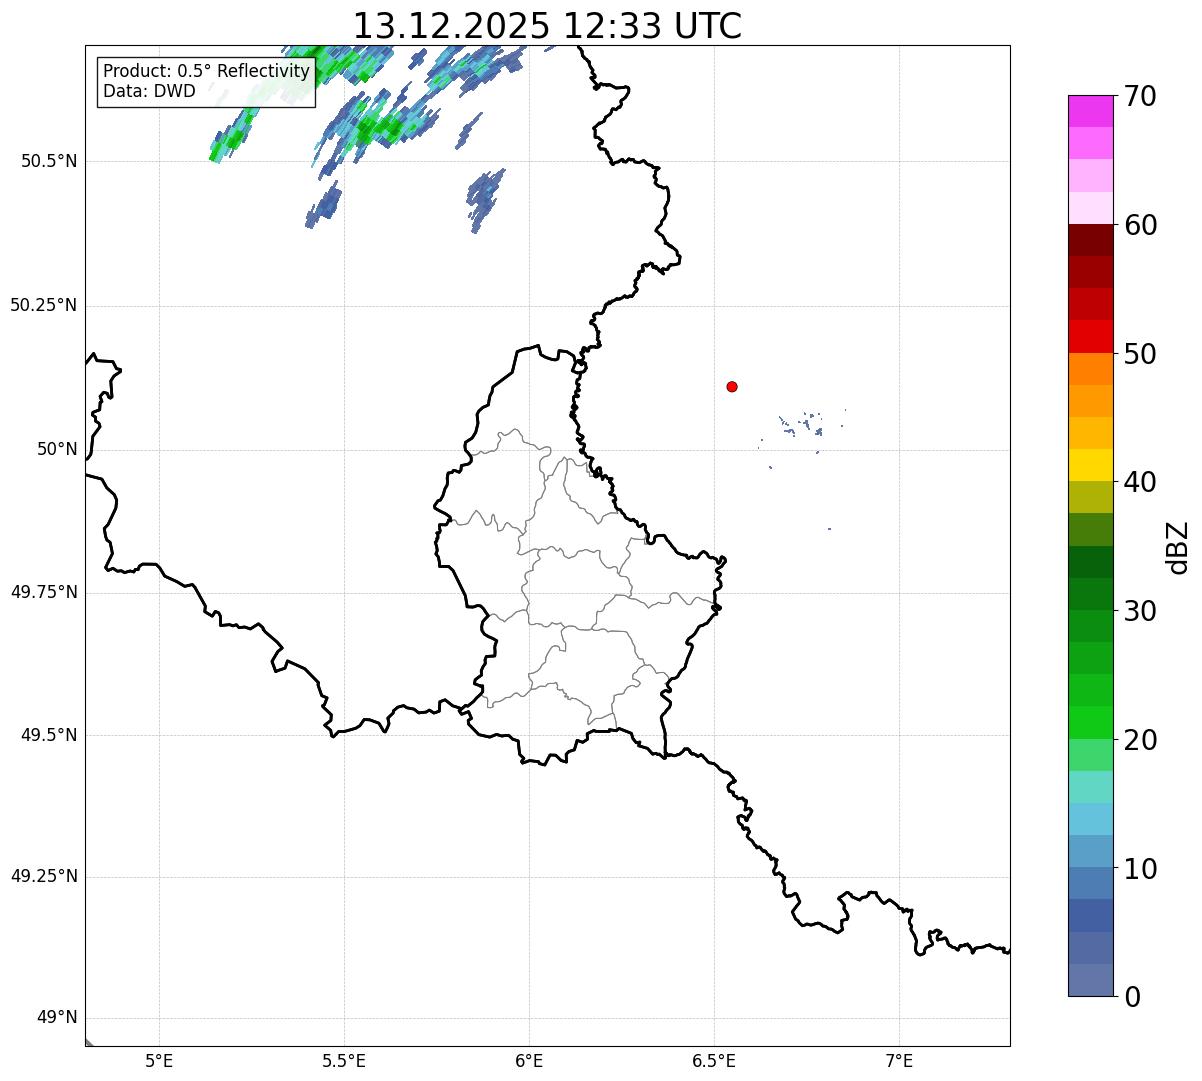Click the colorbar '50' tick label
1202x1081 pixels.
pos(1140,354)
